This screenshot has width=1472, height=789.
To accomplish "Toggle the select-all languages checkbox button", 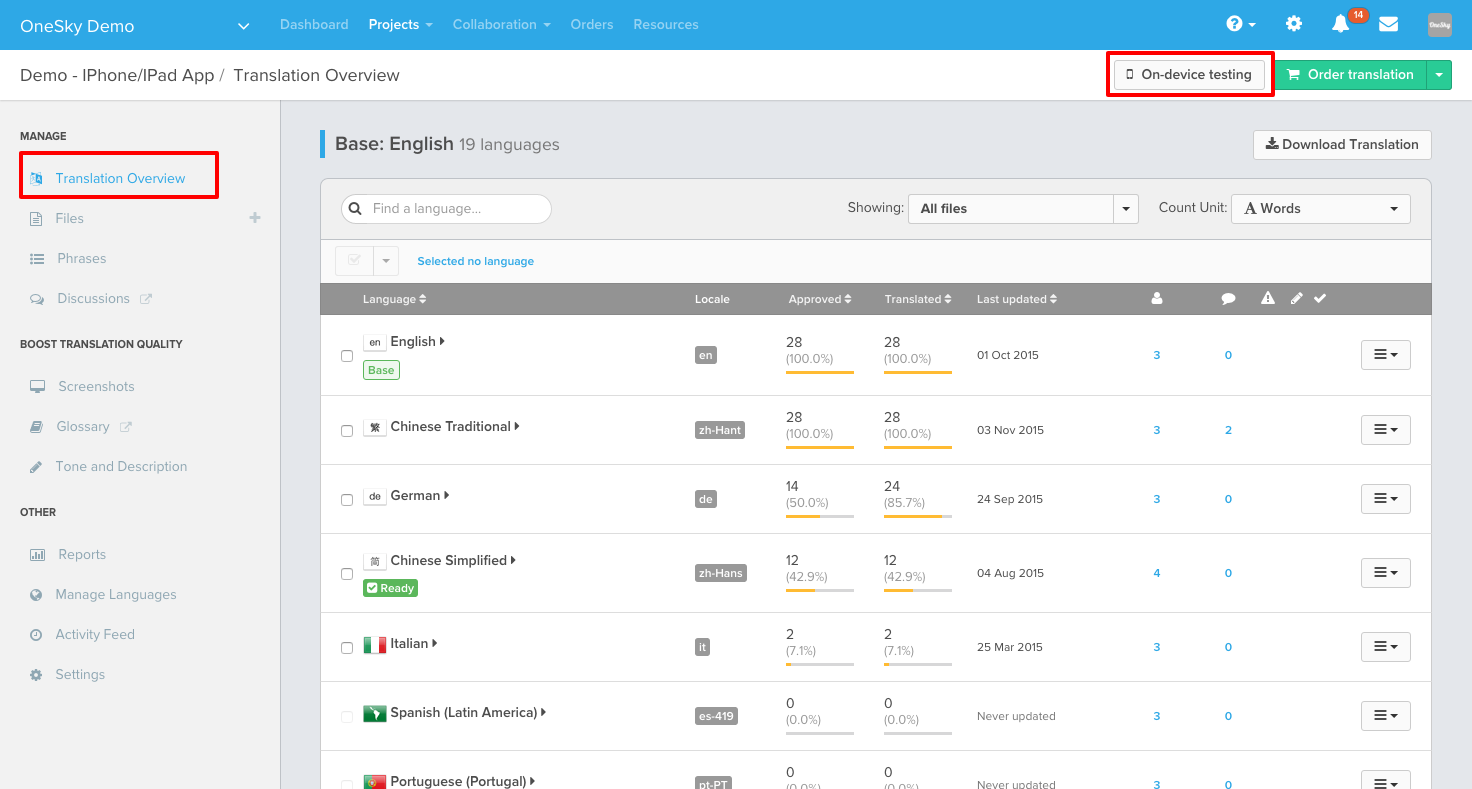I will [x=354, y=261].
